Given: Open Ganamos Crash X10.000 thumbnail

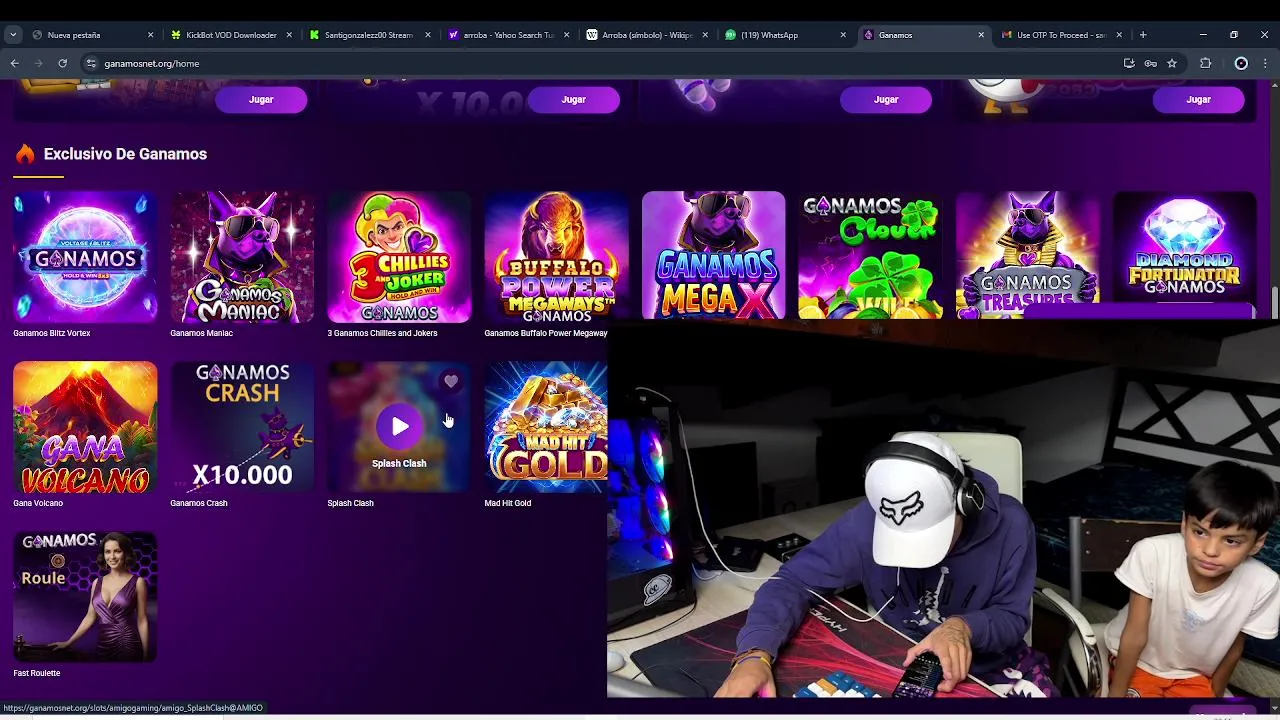Looking at the screenshot, I should click(x=242, y=427).
